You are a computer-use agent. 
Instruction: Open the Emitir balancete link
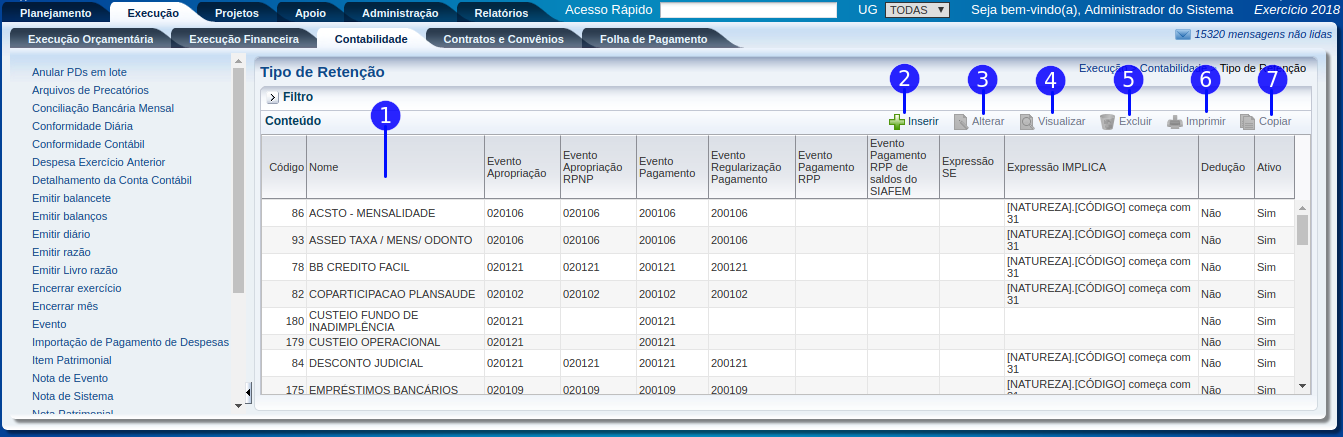tap(71, 198)
